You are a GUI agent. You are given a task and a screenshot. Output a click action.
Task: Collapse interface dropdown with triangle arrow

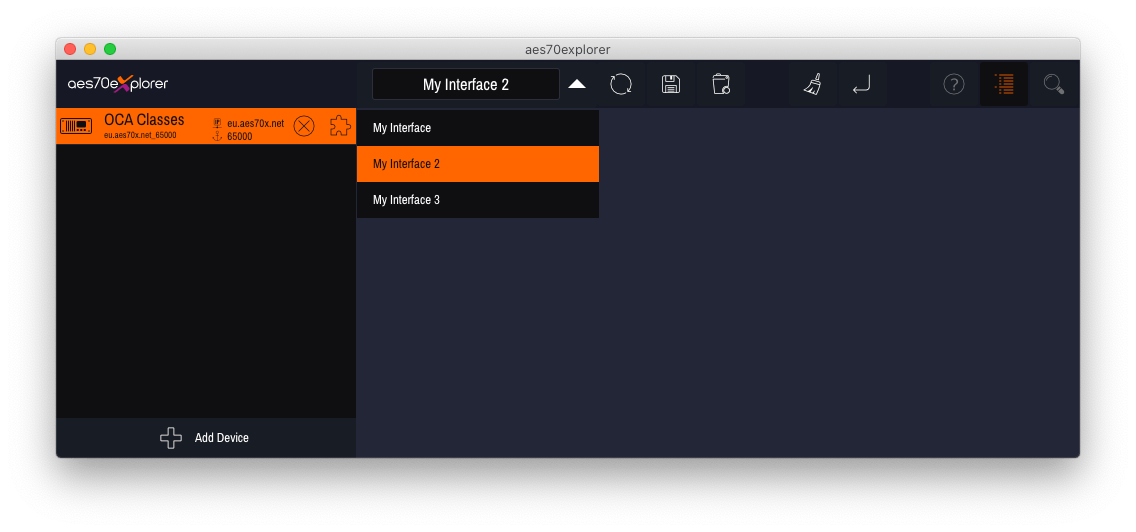click(577, 85)
